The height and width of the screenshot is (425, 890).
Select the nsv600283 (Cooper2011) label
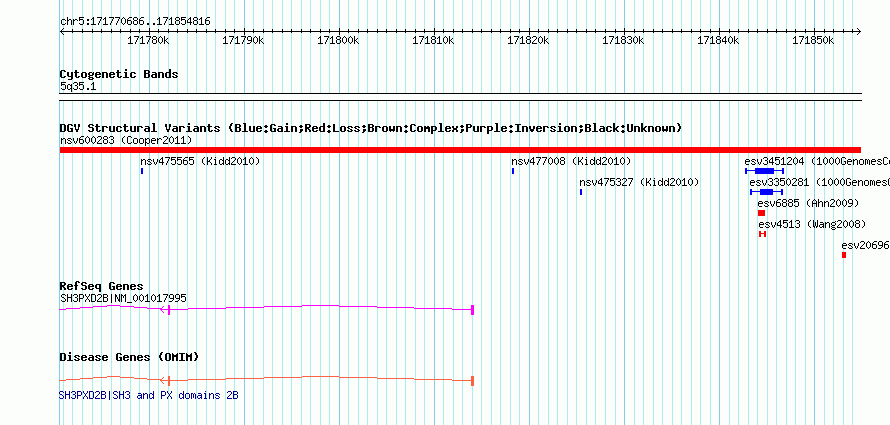[126, 140]
